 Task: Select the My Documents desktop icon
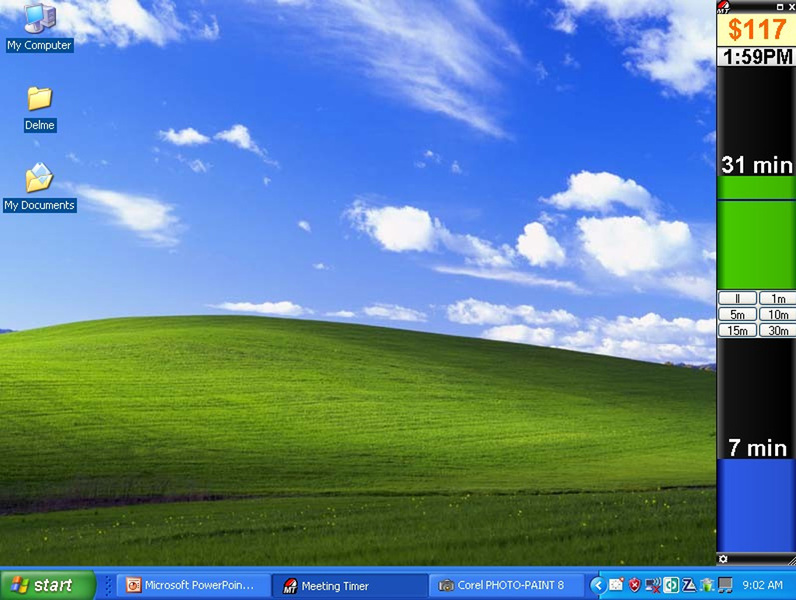click(x=40, y=187)
